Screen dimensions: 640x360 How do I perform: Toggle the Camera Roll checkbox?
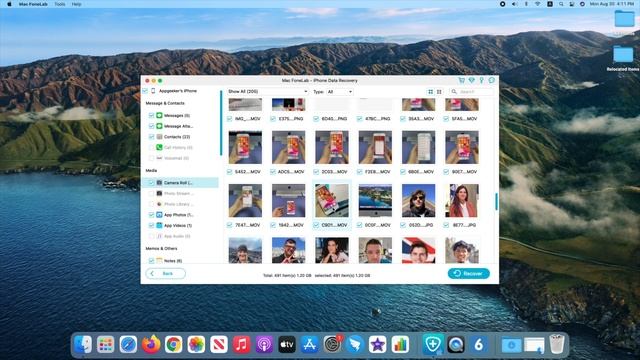(x=151, y=183)
